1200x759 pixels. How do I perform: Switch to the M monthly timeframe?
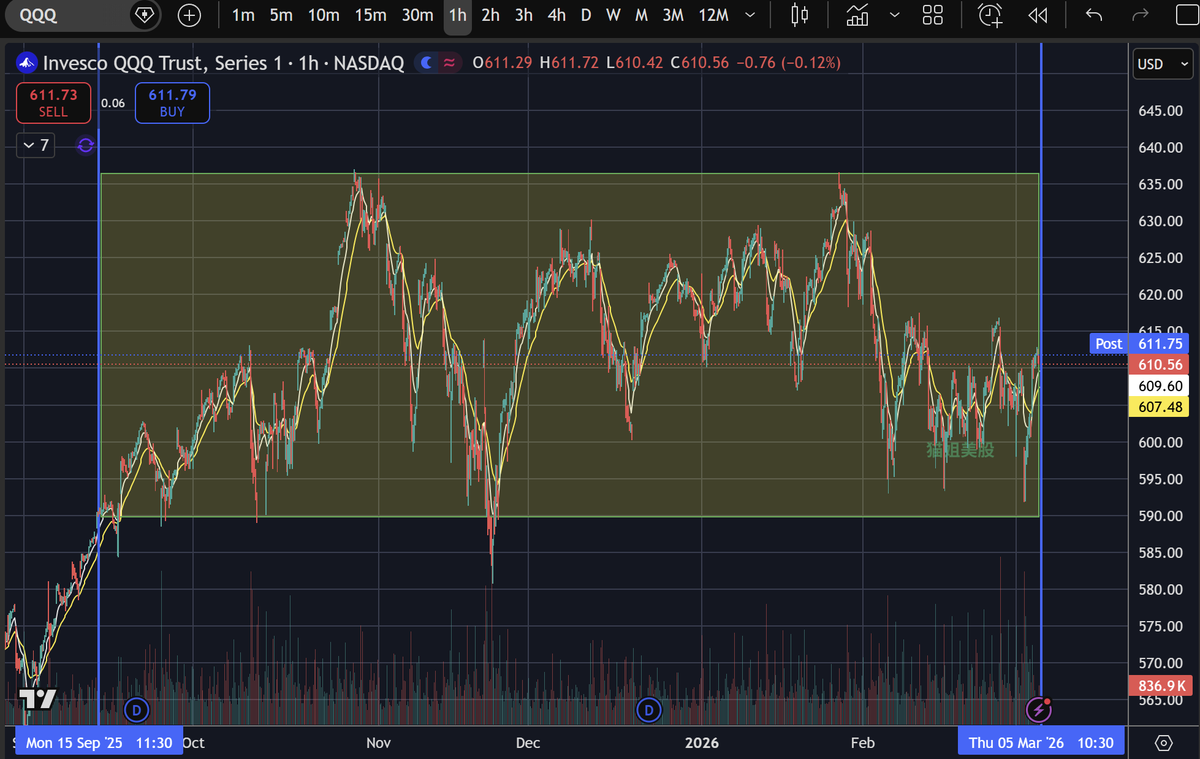click(641, 15)
